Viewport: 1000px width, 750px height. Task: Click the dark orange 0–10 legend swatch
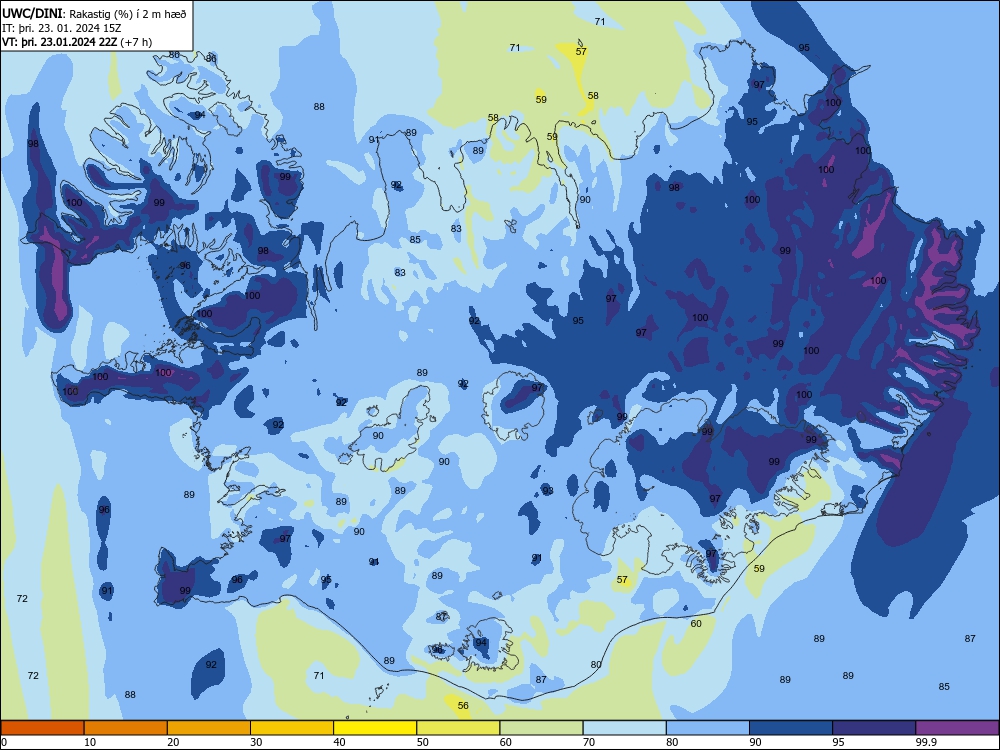pos(42,728)
